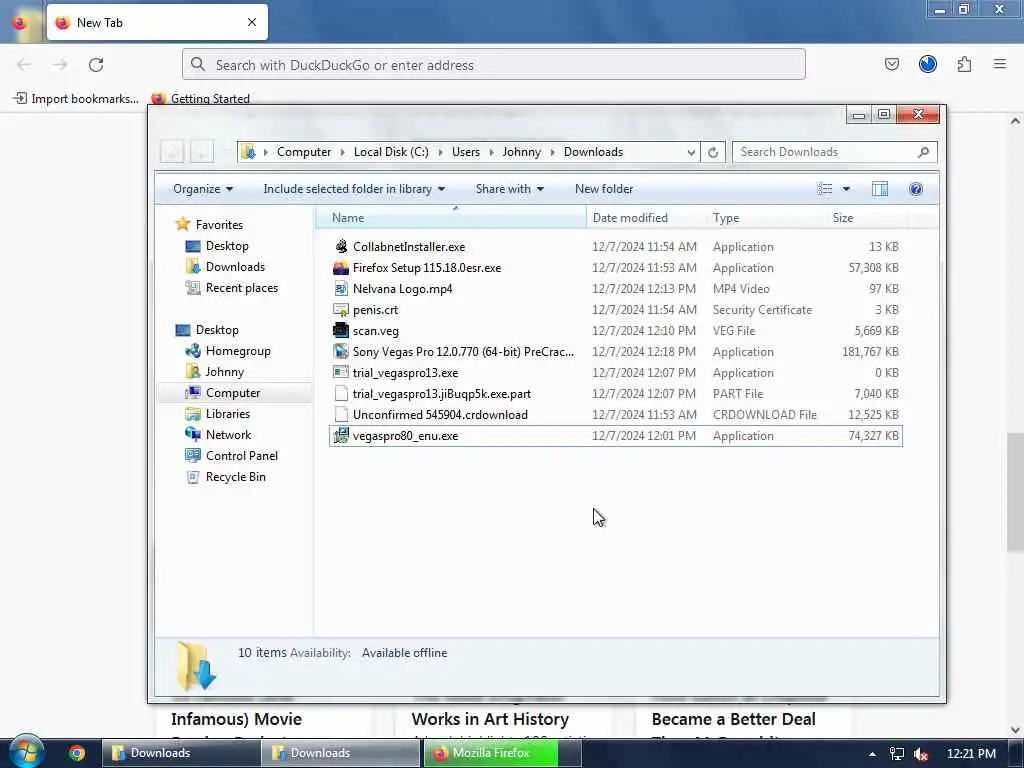Sort by the Type column header
The height and width of the screenshot is (768, 1024).
pyautogui.click(x=767, y=217)
